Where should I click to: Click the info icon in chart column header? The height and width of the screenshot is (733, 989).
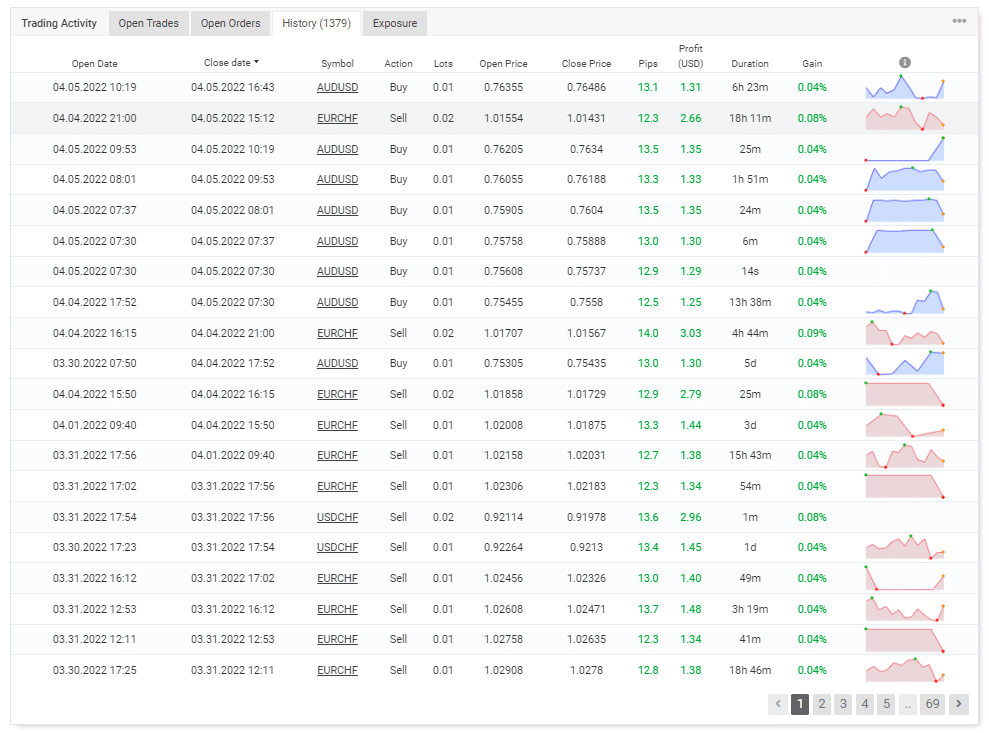tap(904, 63)
